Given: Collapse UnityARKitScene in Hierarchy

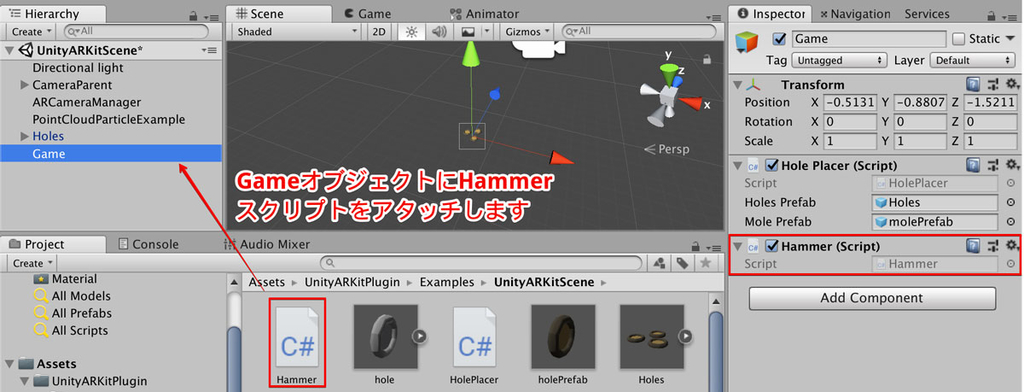Looking at the screenshot, I should coord(9,50).
